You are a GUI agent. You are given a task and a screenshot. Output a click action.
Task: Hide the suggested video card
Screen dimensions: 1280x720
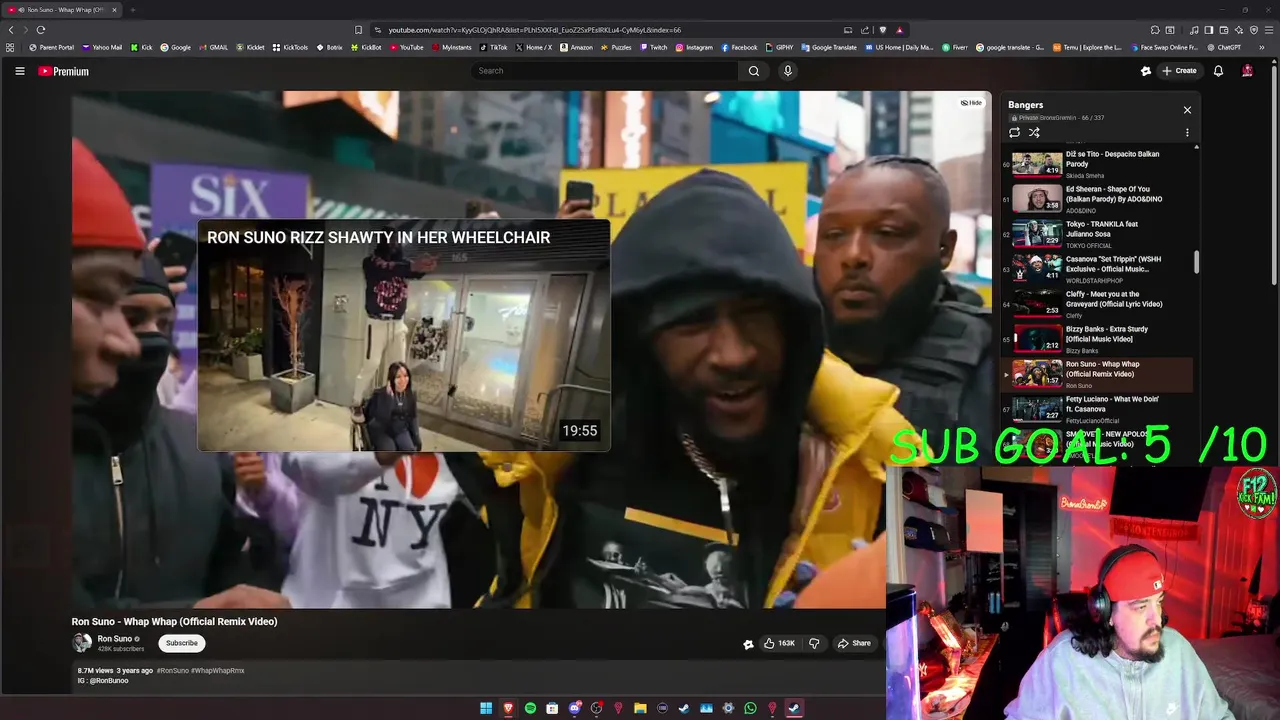tap(972, 103)
